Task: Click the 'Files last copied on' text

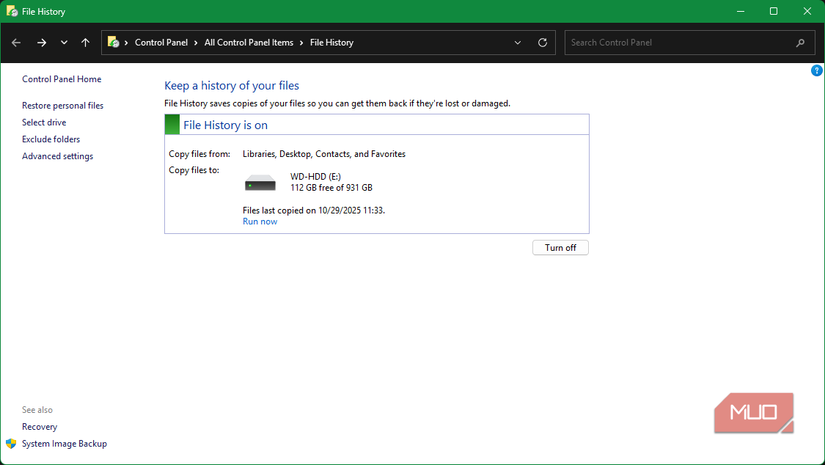Action: [314, 210]
